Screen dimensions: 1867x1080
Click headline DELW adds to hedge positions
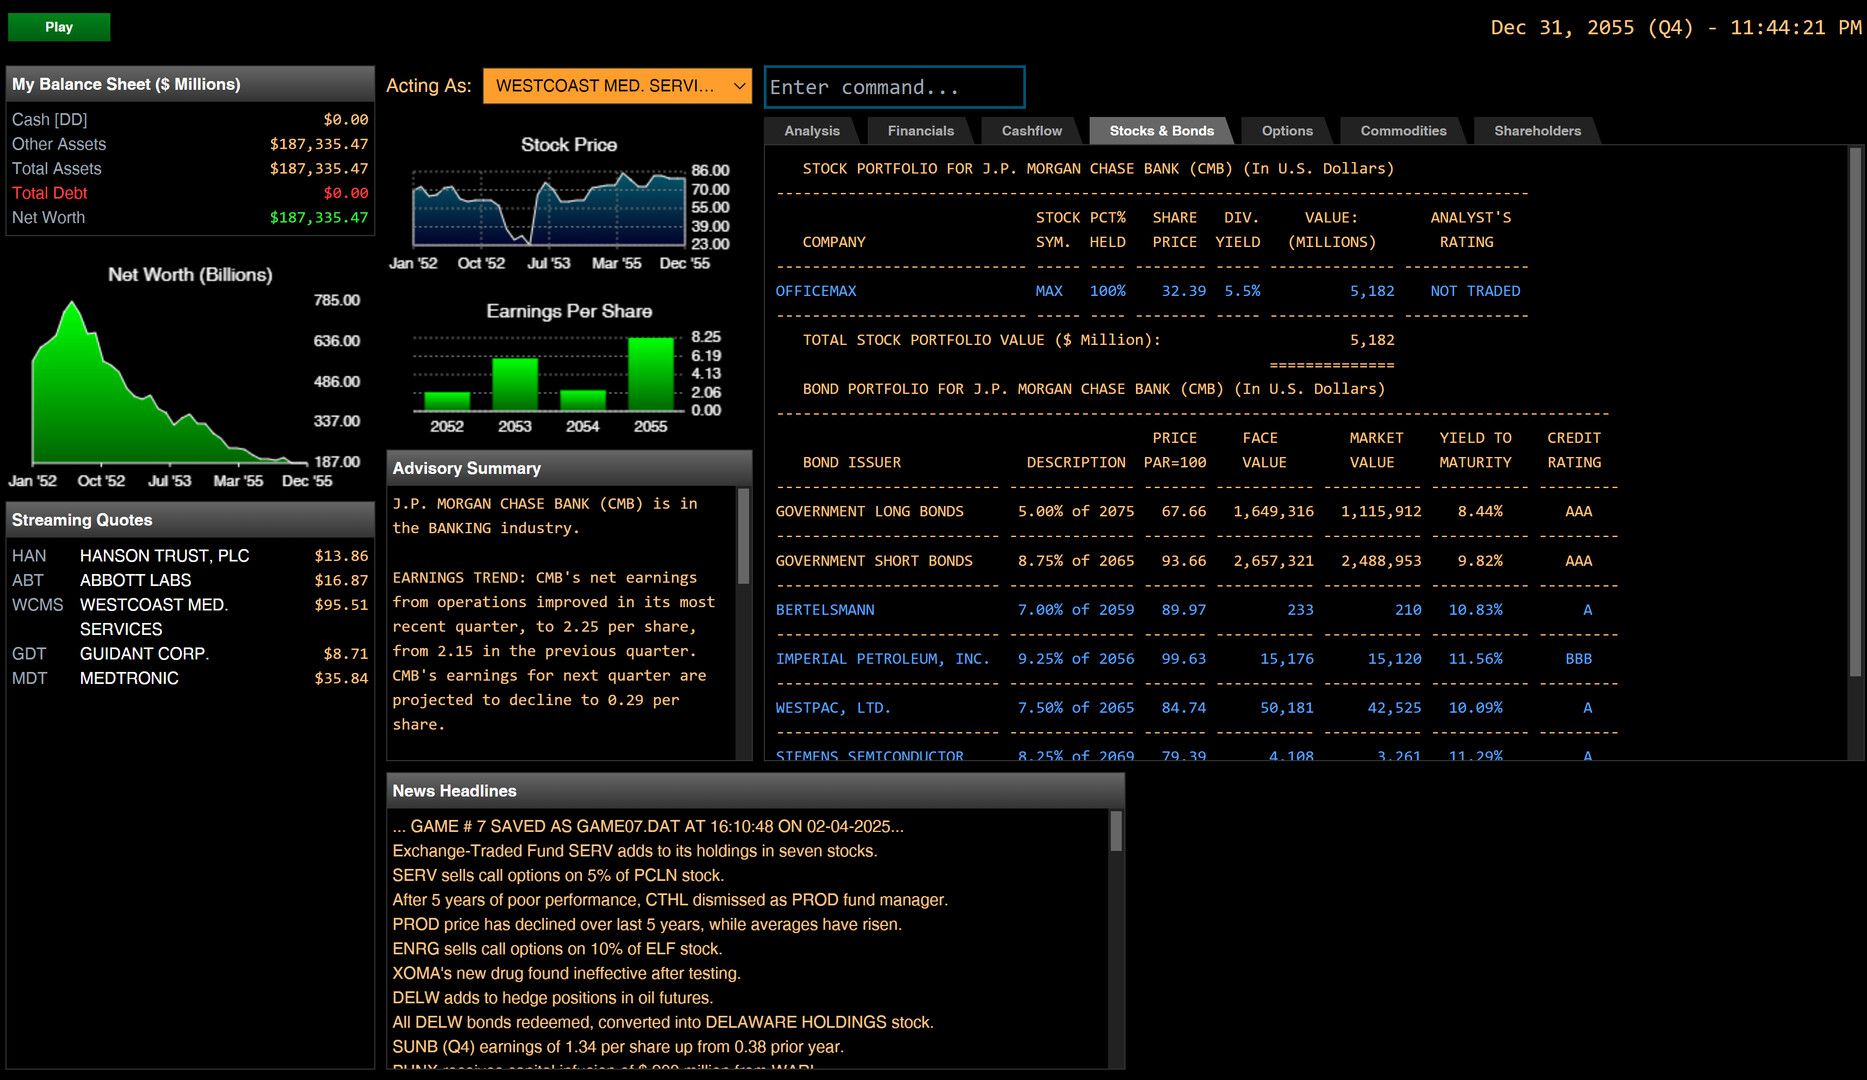tap(552, 998)
